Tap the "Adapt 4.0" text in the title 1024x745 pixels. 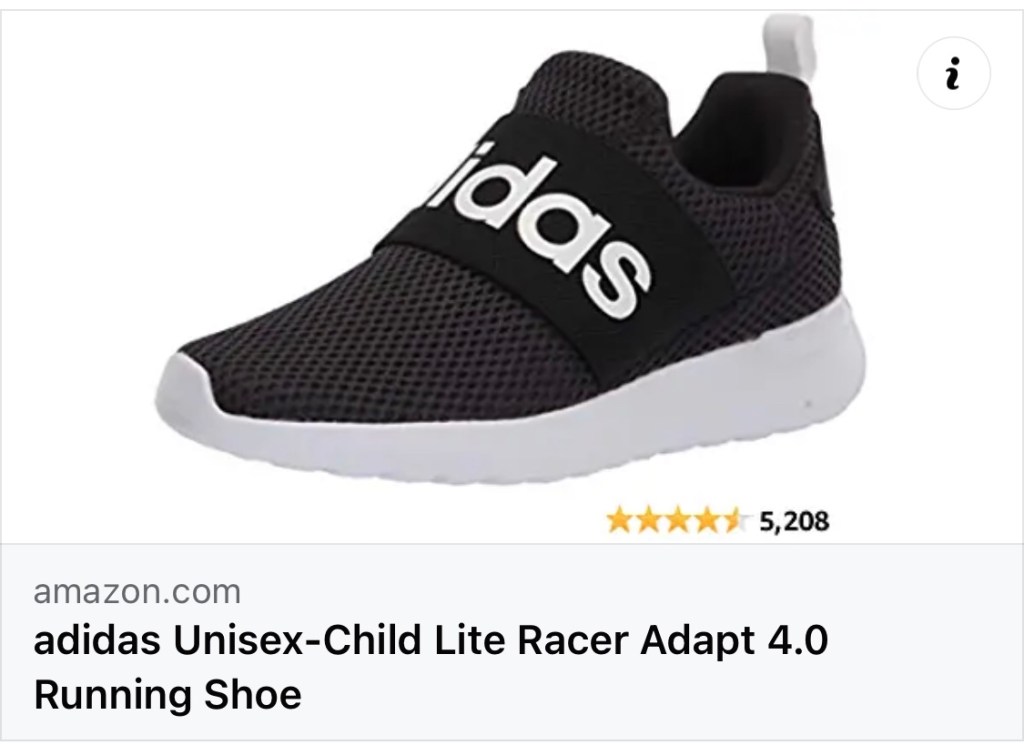[734, 640]
